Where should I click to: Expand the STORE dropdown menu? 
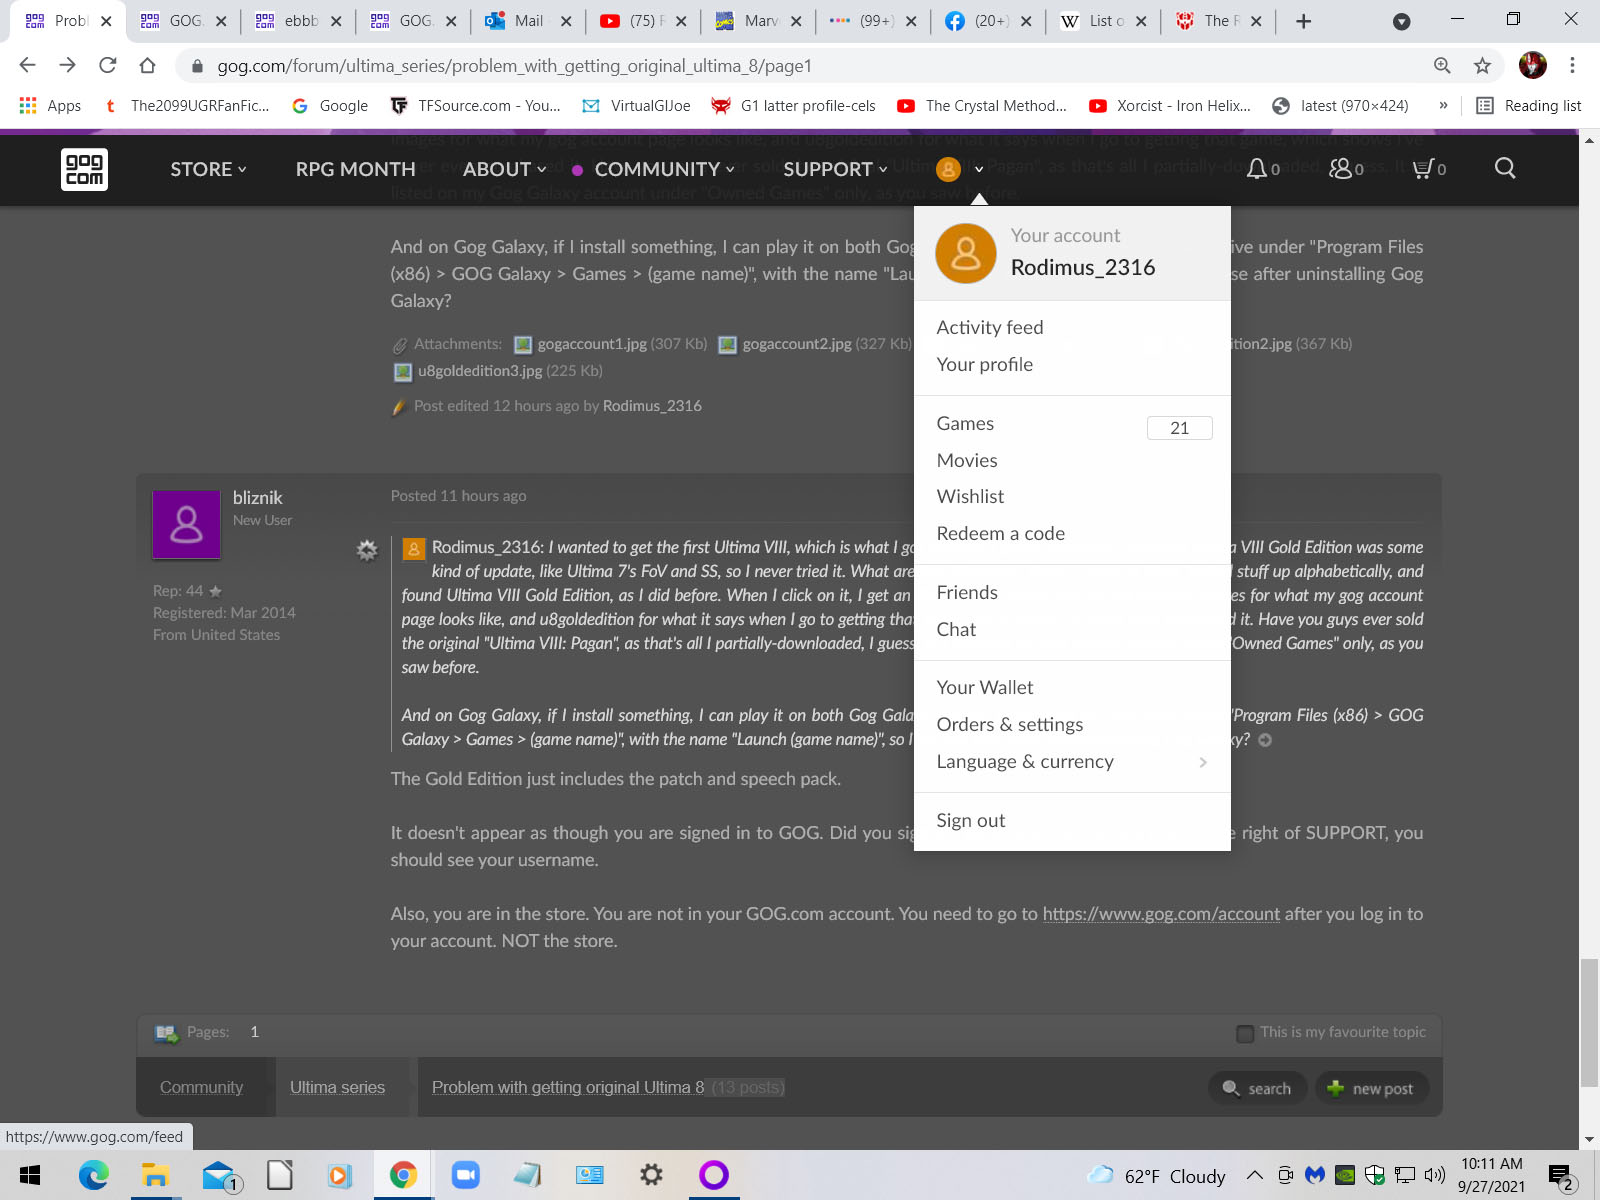[208, 169]
